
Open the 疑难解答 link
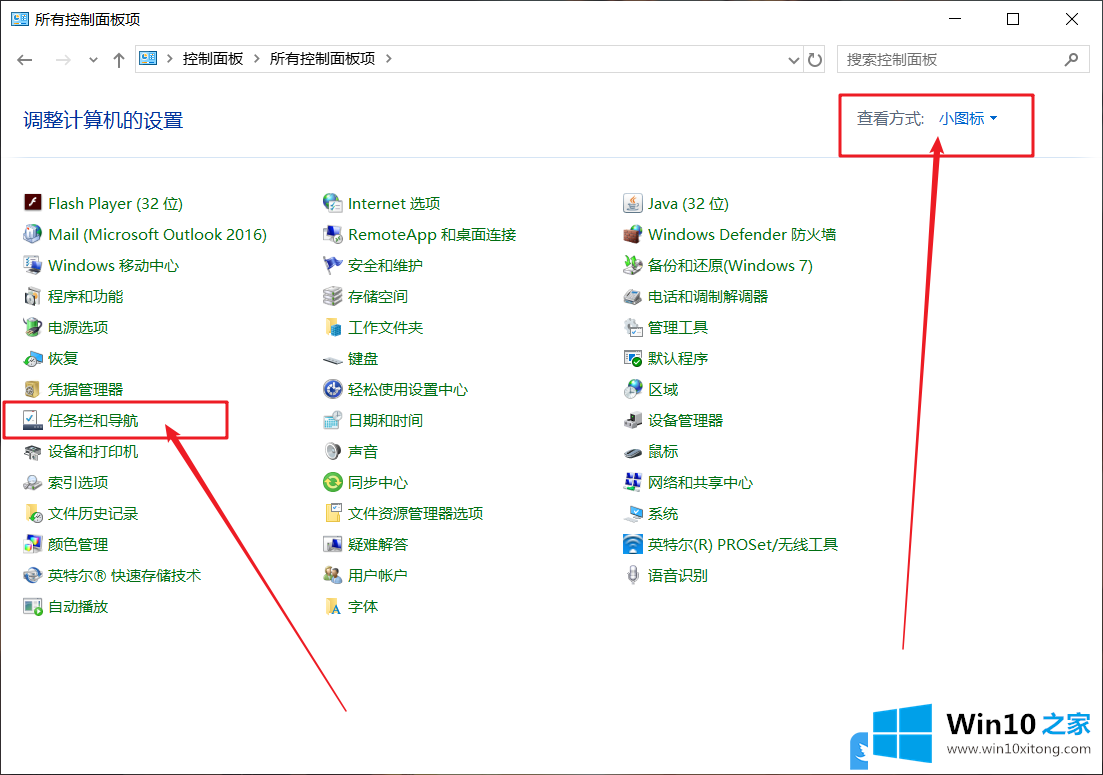click(378, 544)
